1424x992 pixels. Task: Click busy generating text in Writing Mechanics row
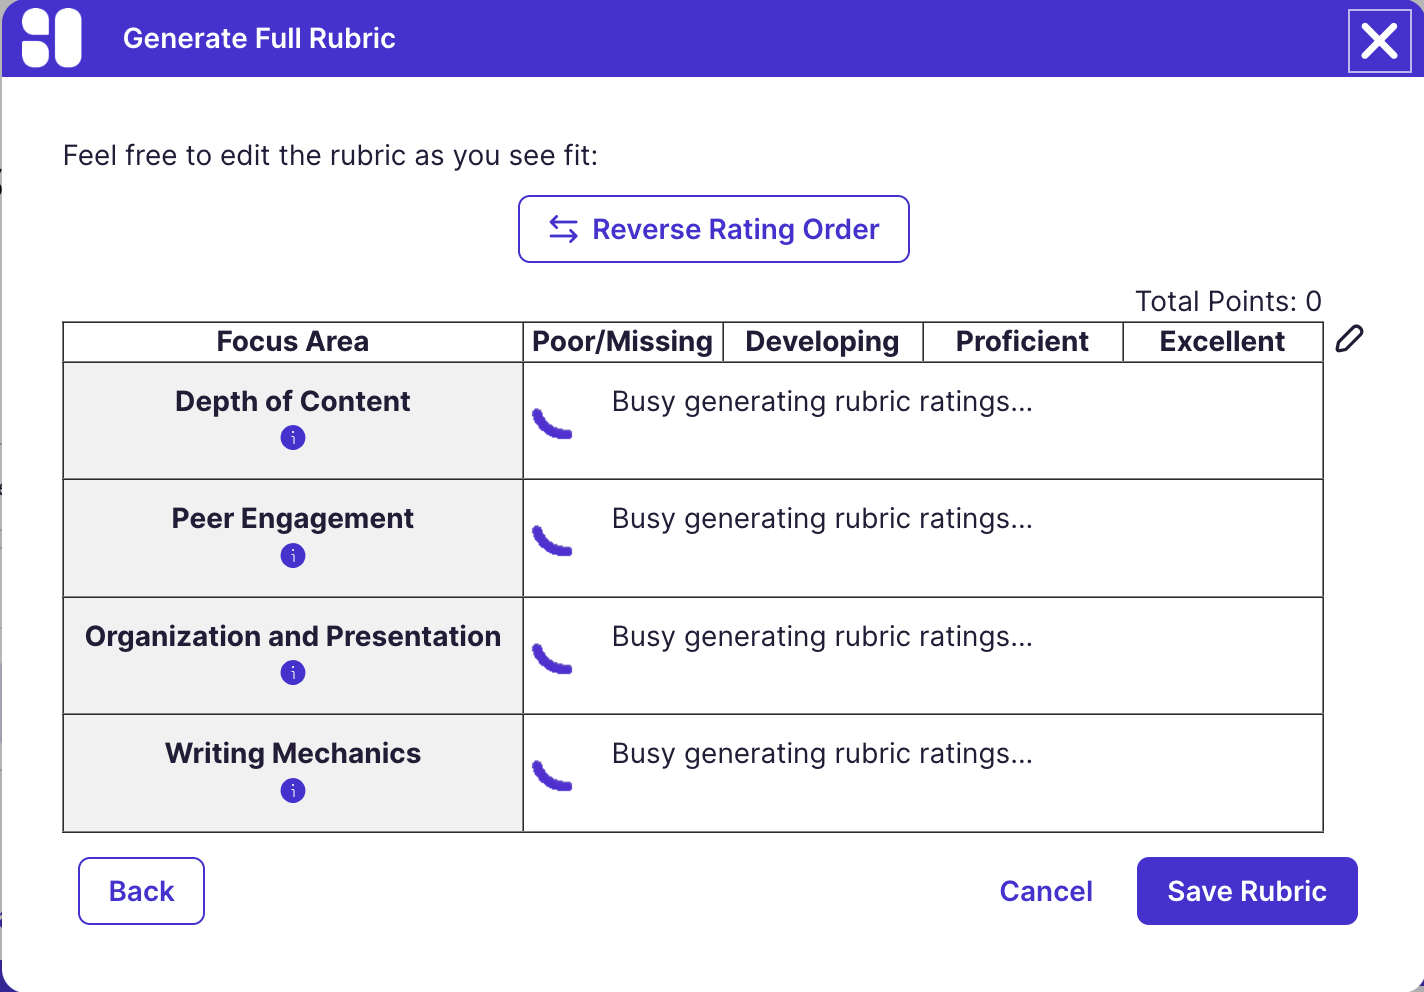pyautogui.click(x=822, y=753)
